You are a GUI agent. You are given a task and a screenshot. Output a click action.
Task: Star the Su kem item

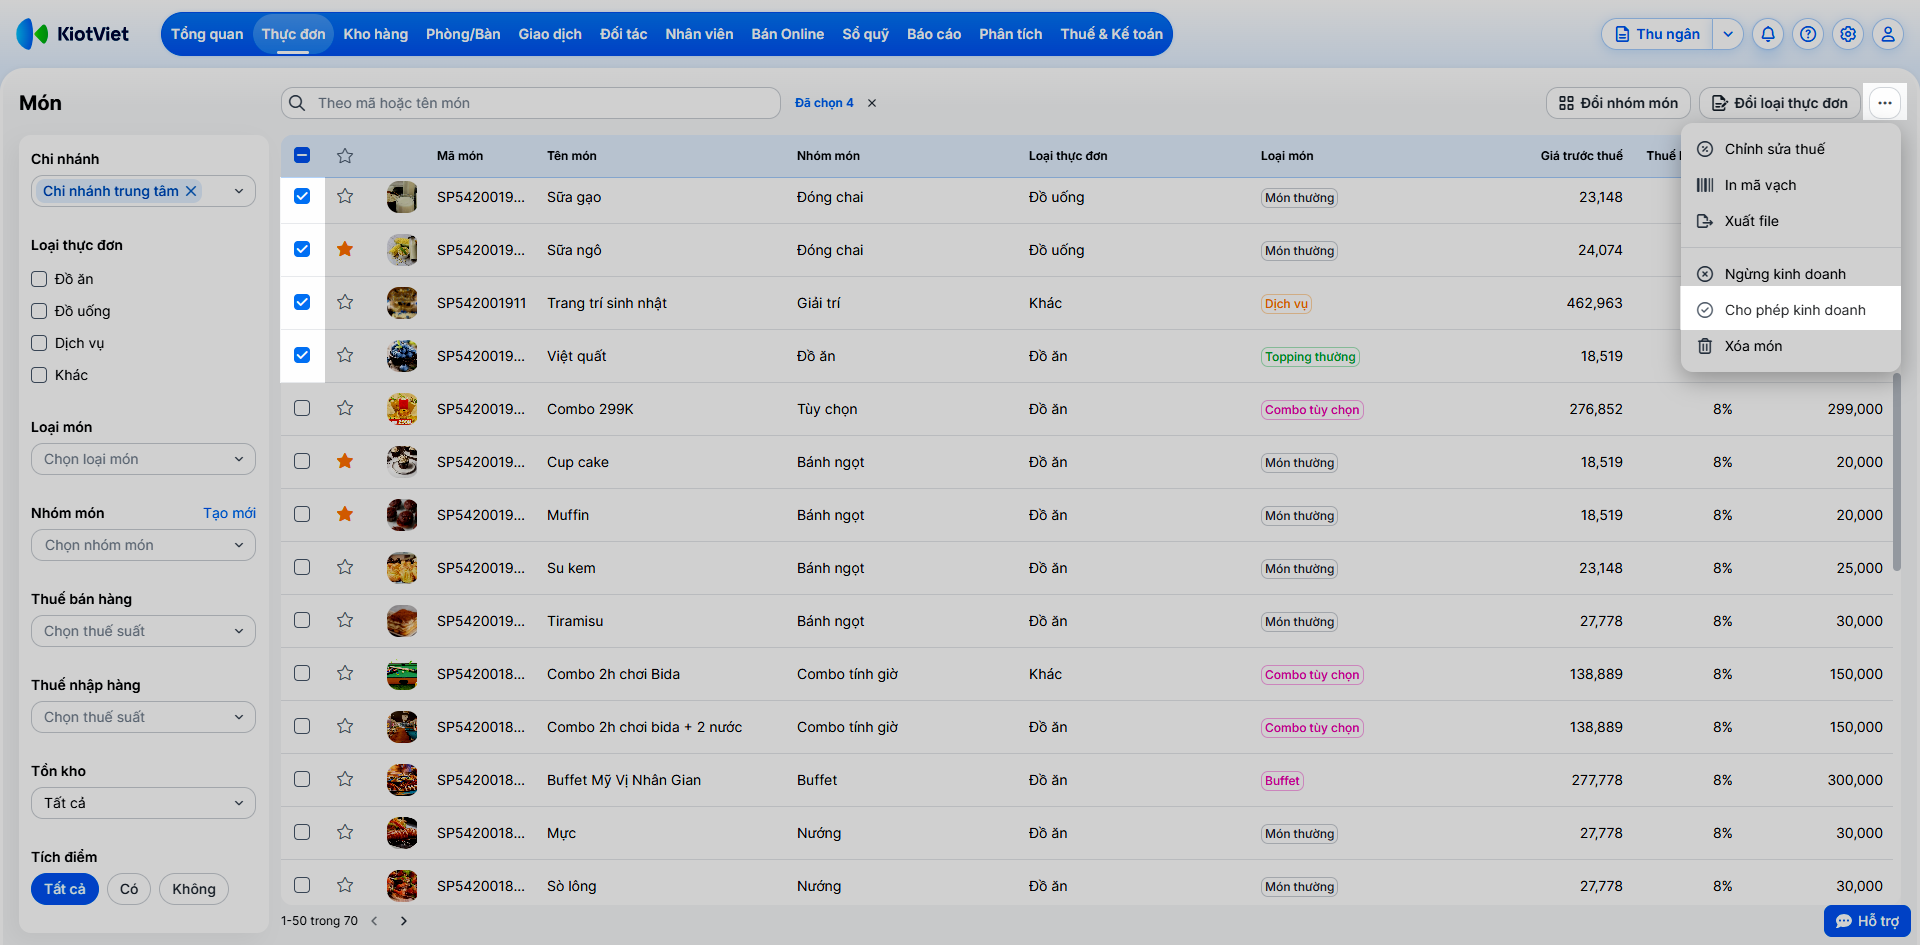coord(345,567)
